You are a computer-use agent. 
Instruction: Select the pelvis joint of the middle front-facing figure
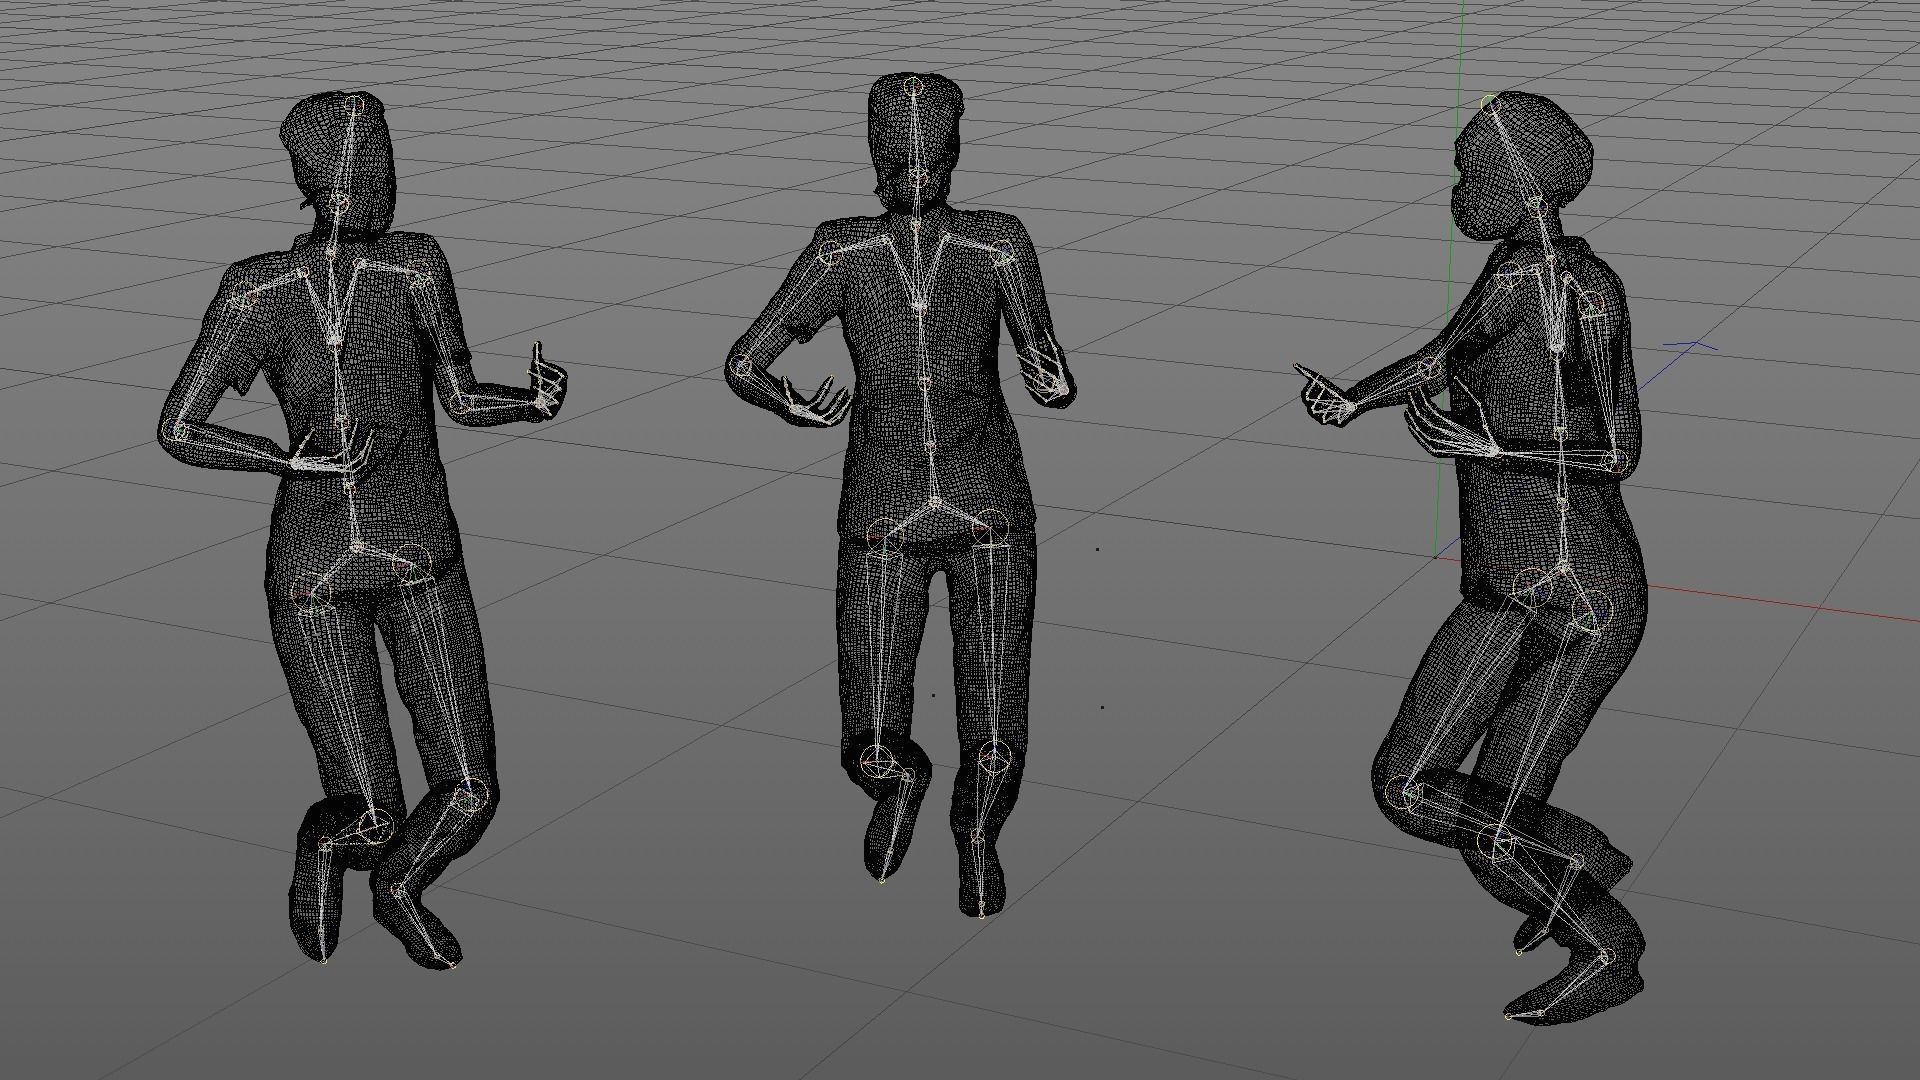click(936, 502)
